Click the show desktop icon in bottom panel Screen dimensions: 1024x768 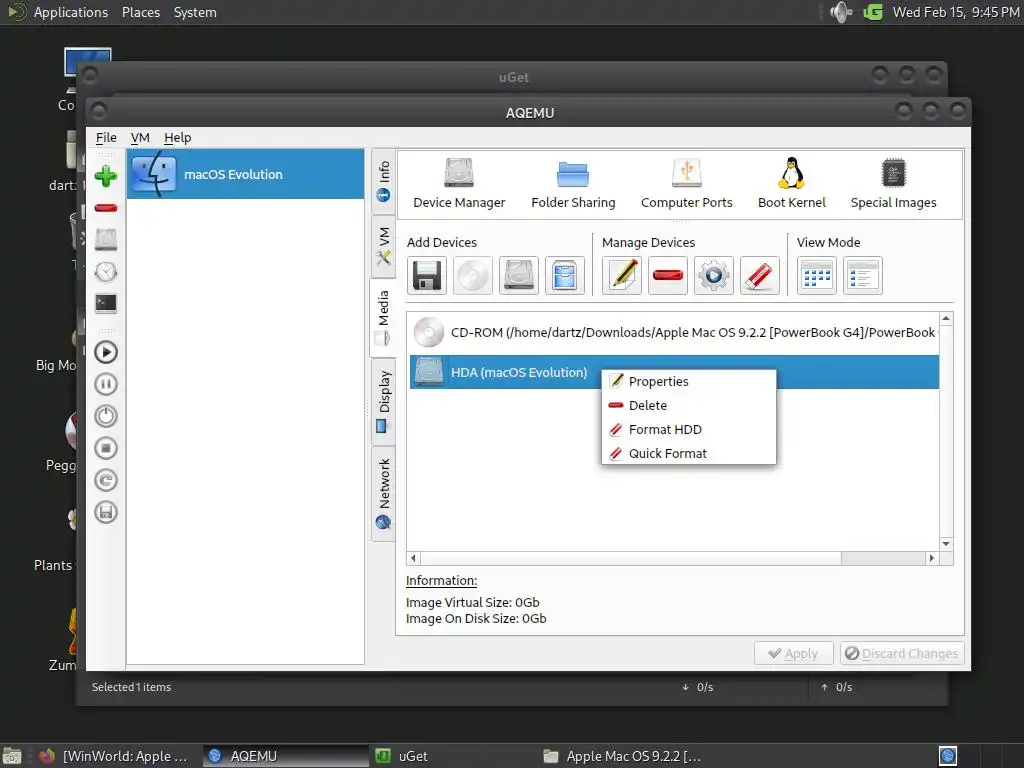point(12,756)
